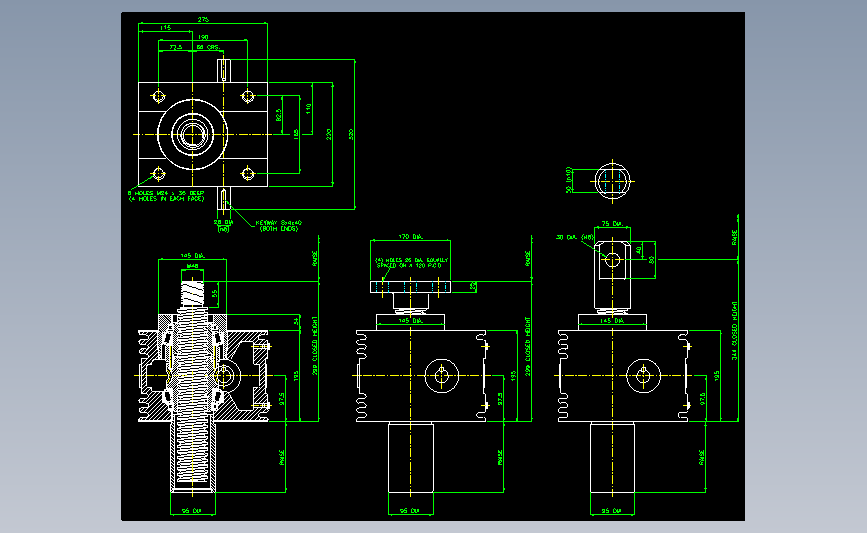Select the "75 DIA." clevis dimension
Screen dimensions: 867x533
coord(612,224)
